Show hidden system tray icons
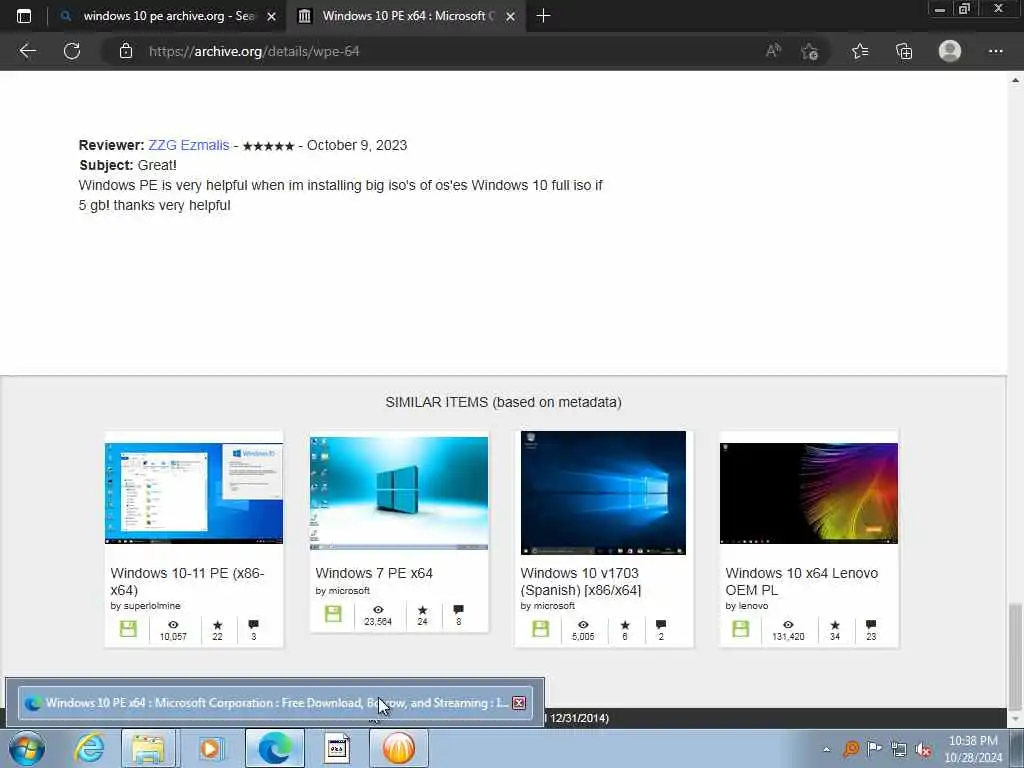 coord(827,749)
